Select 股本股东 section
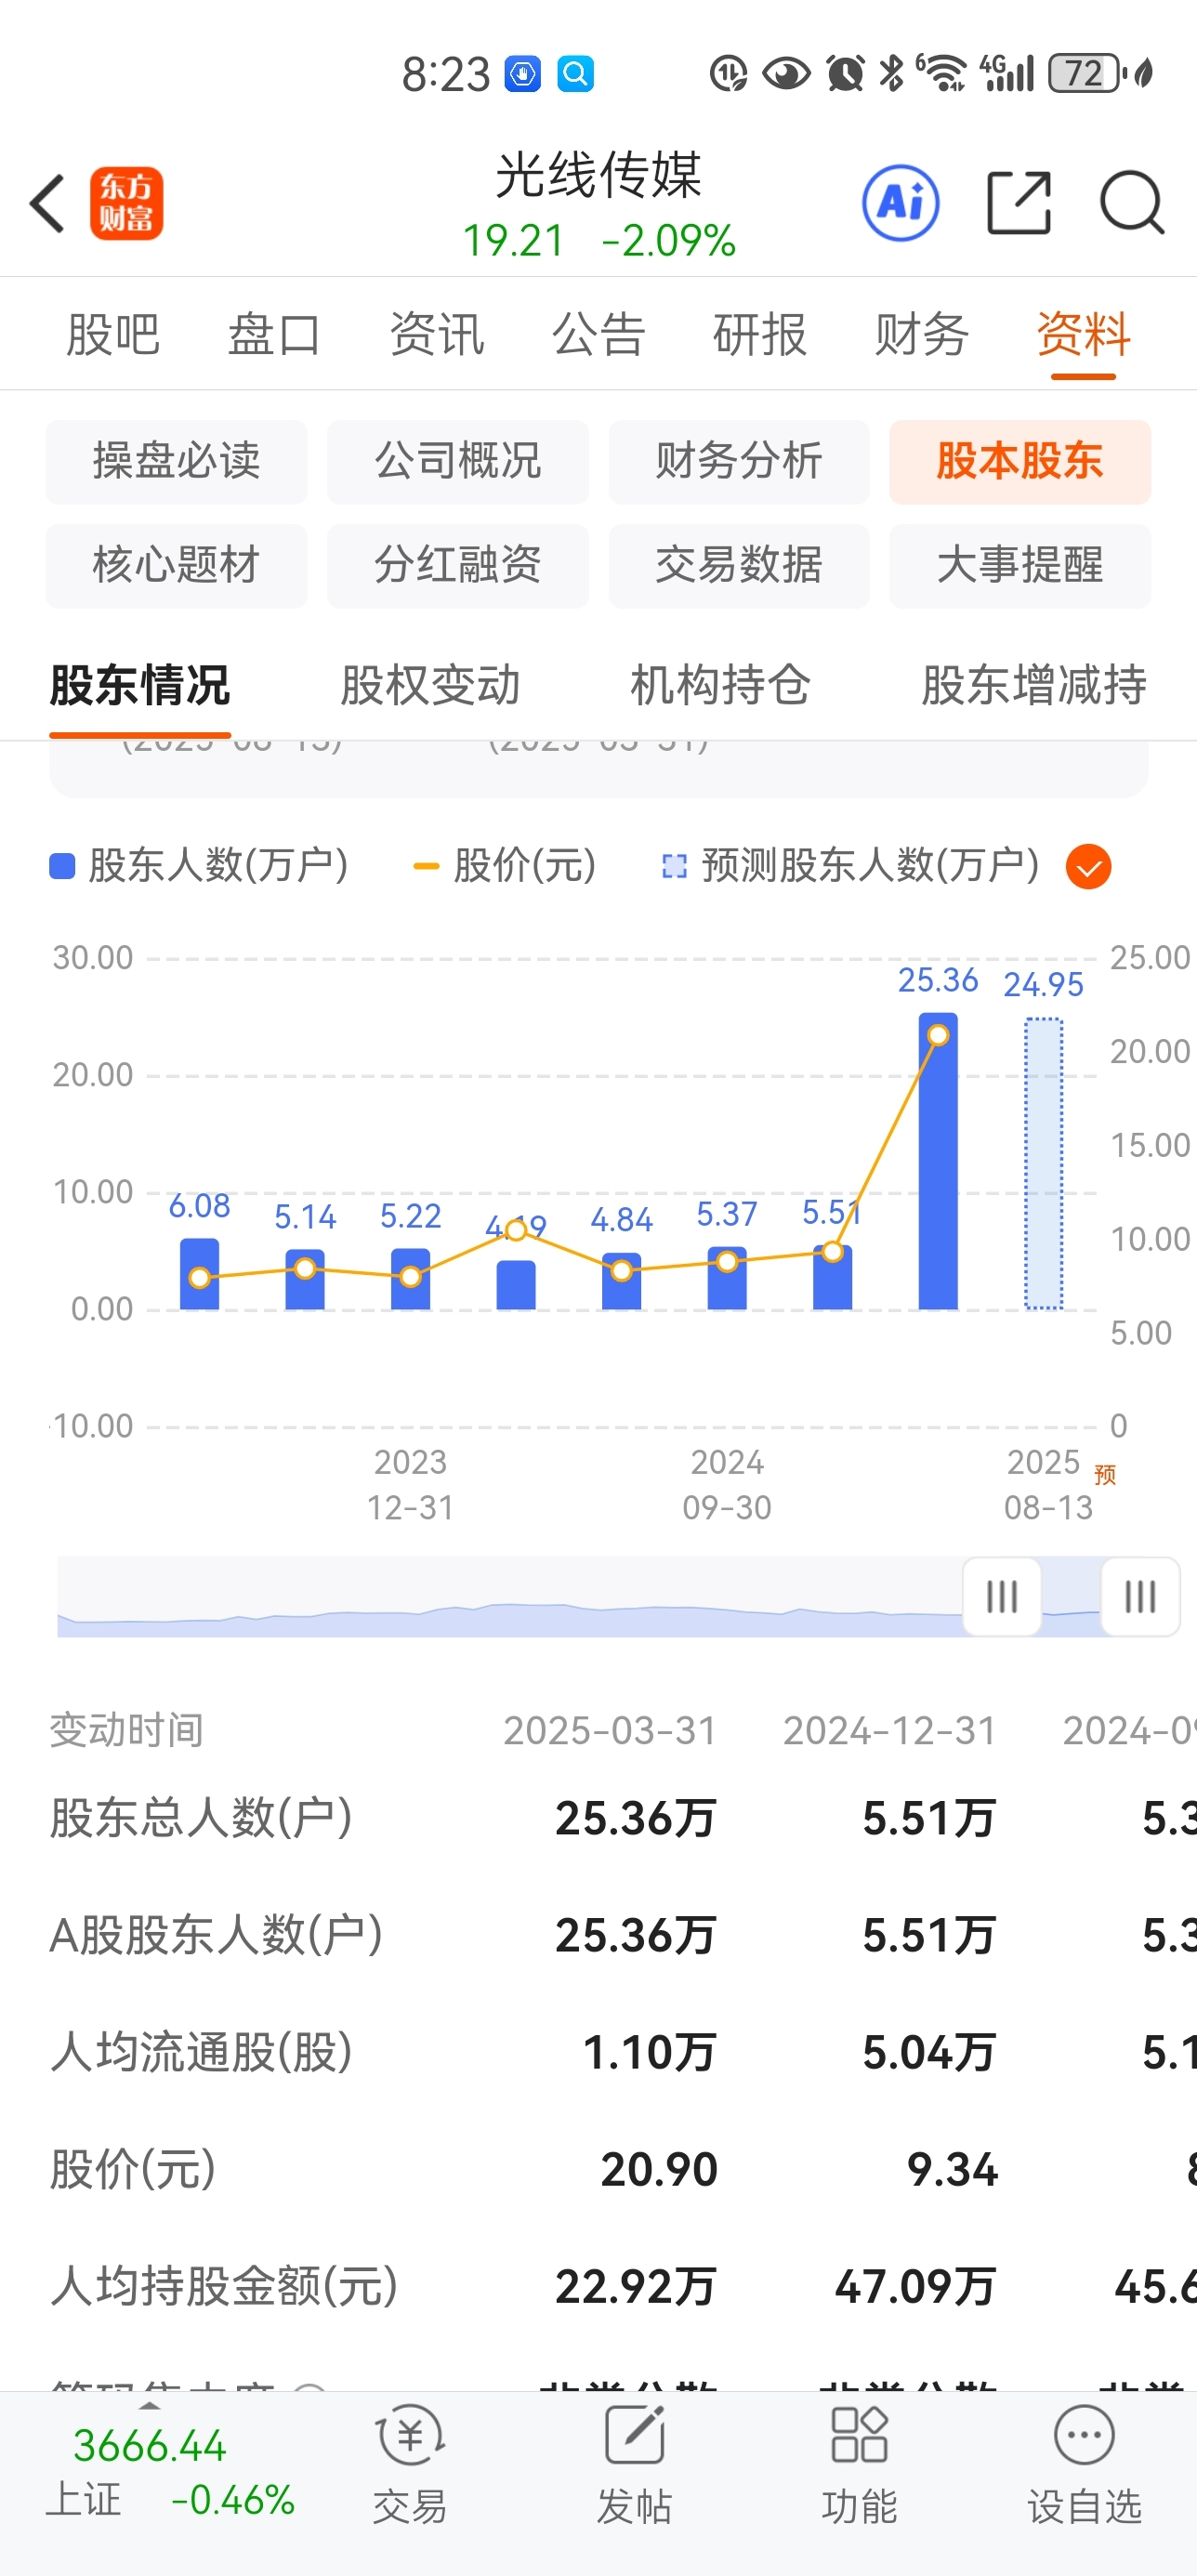The image size is (1197, 2576). (1020, 462)
